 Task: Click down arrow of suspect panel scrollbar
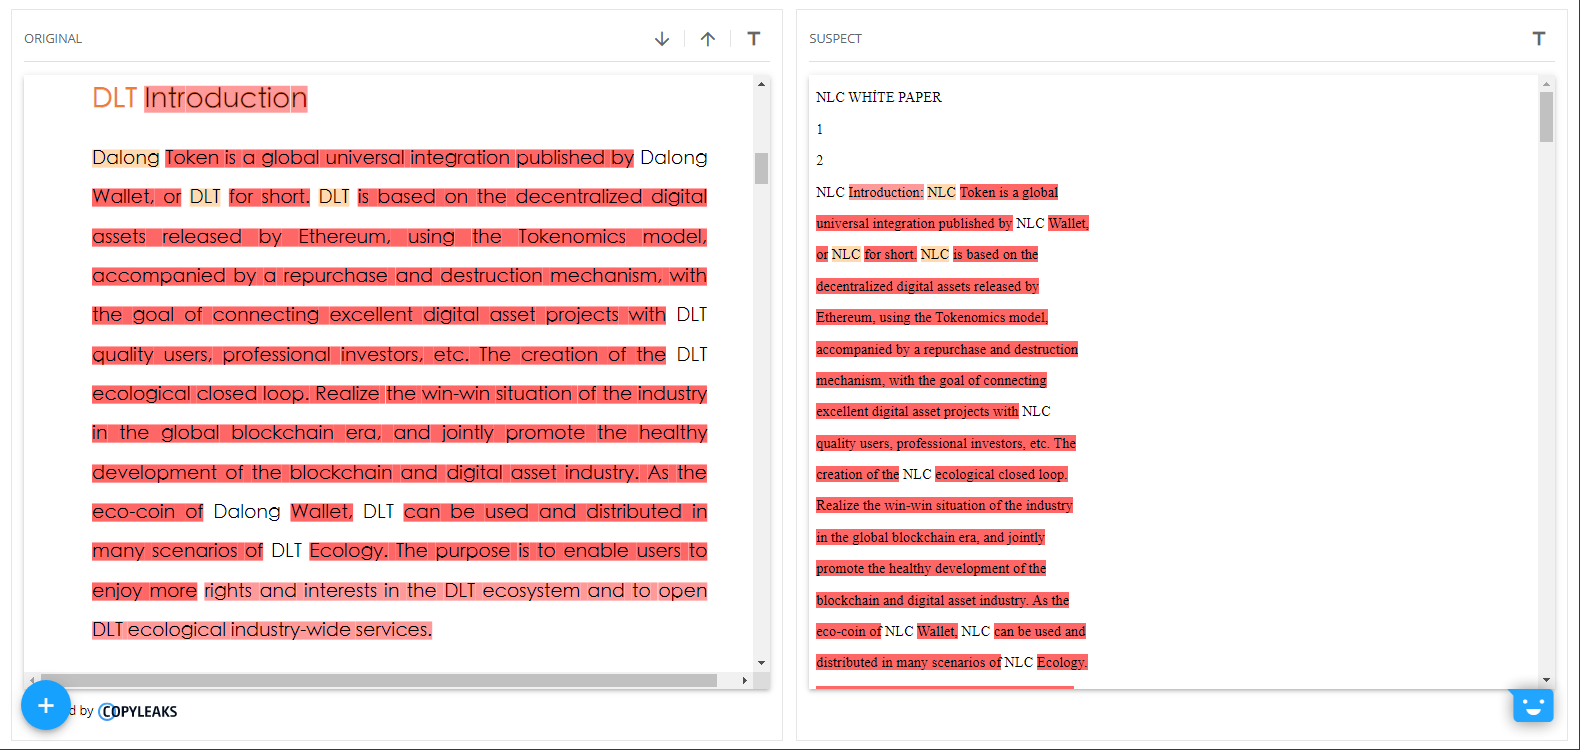(x=1546, y=680)
